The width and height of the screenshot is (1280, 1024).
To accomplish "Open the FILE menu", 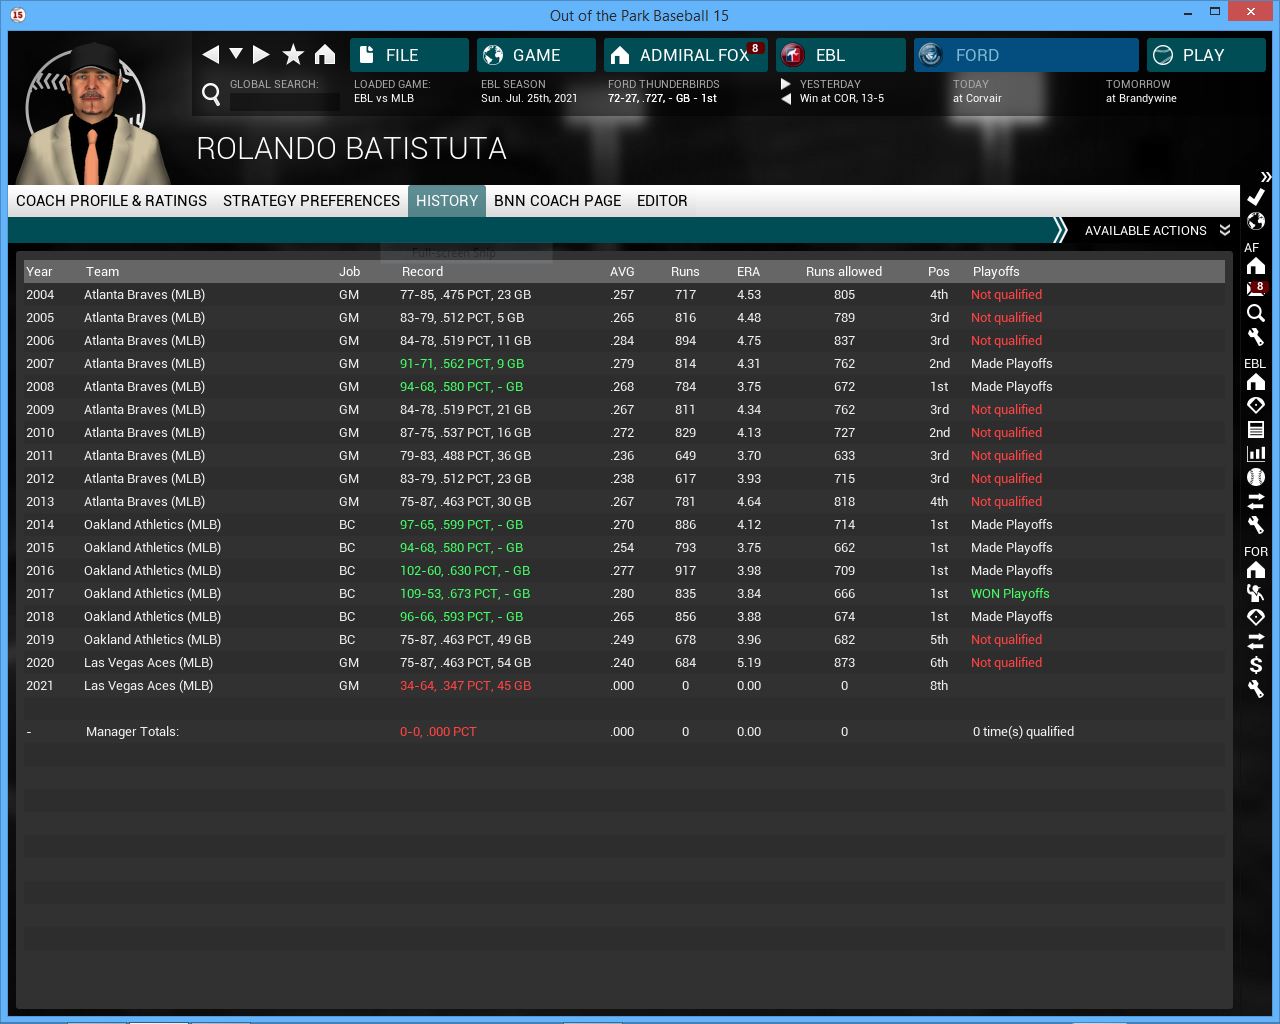I will 409,55.
